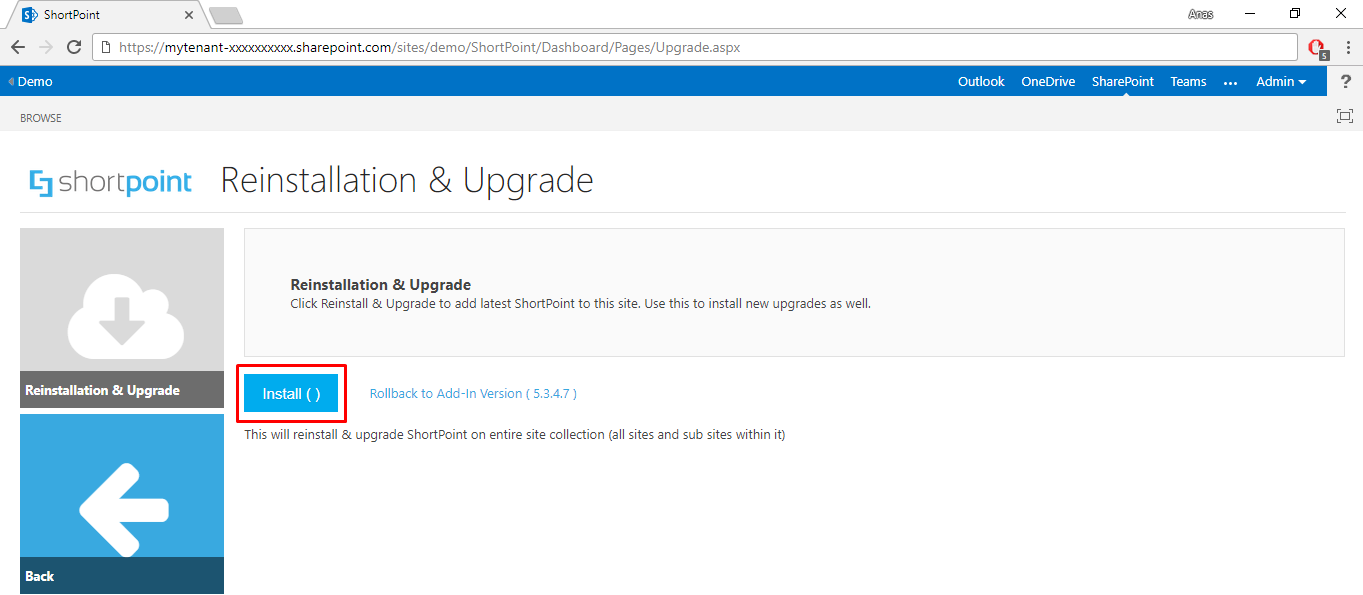Go to Outlook in top navigation
The image size is (1363, 595).
pos(981,82)
